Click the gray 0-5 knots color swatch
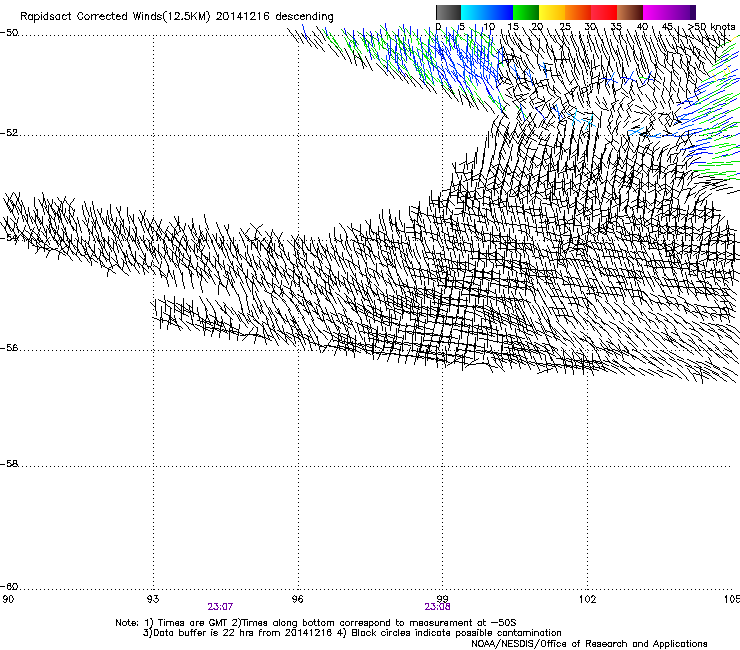This screenshot has height=650, width=740. (x=448, y=12)
